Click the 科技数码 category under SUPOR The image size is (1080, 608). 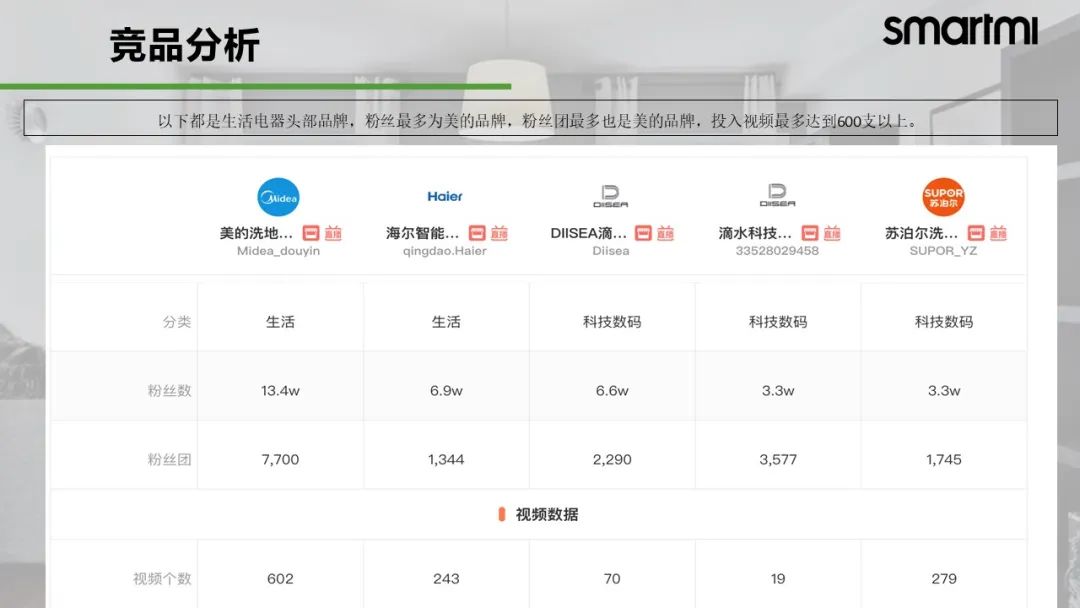944,322
